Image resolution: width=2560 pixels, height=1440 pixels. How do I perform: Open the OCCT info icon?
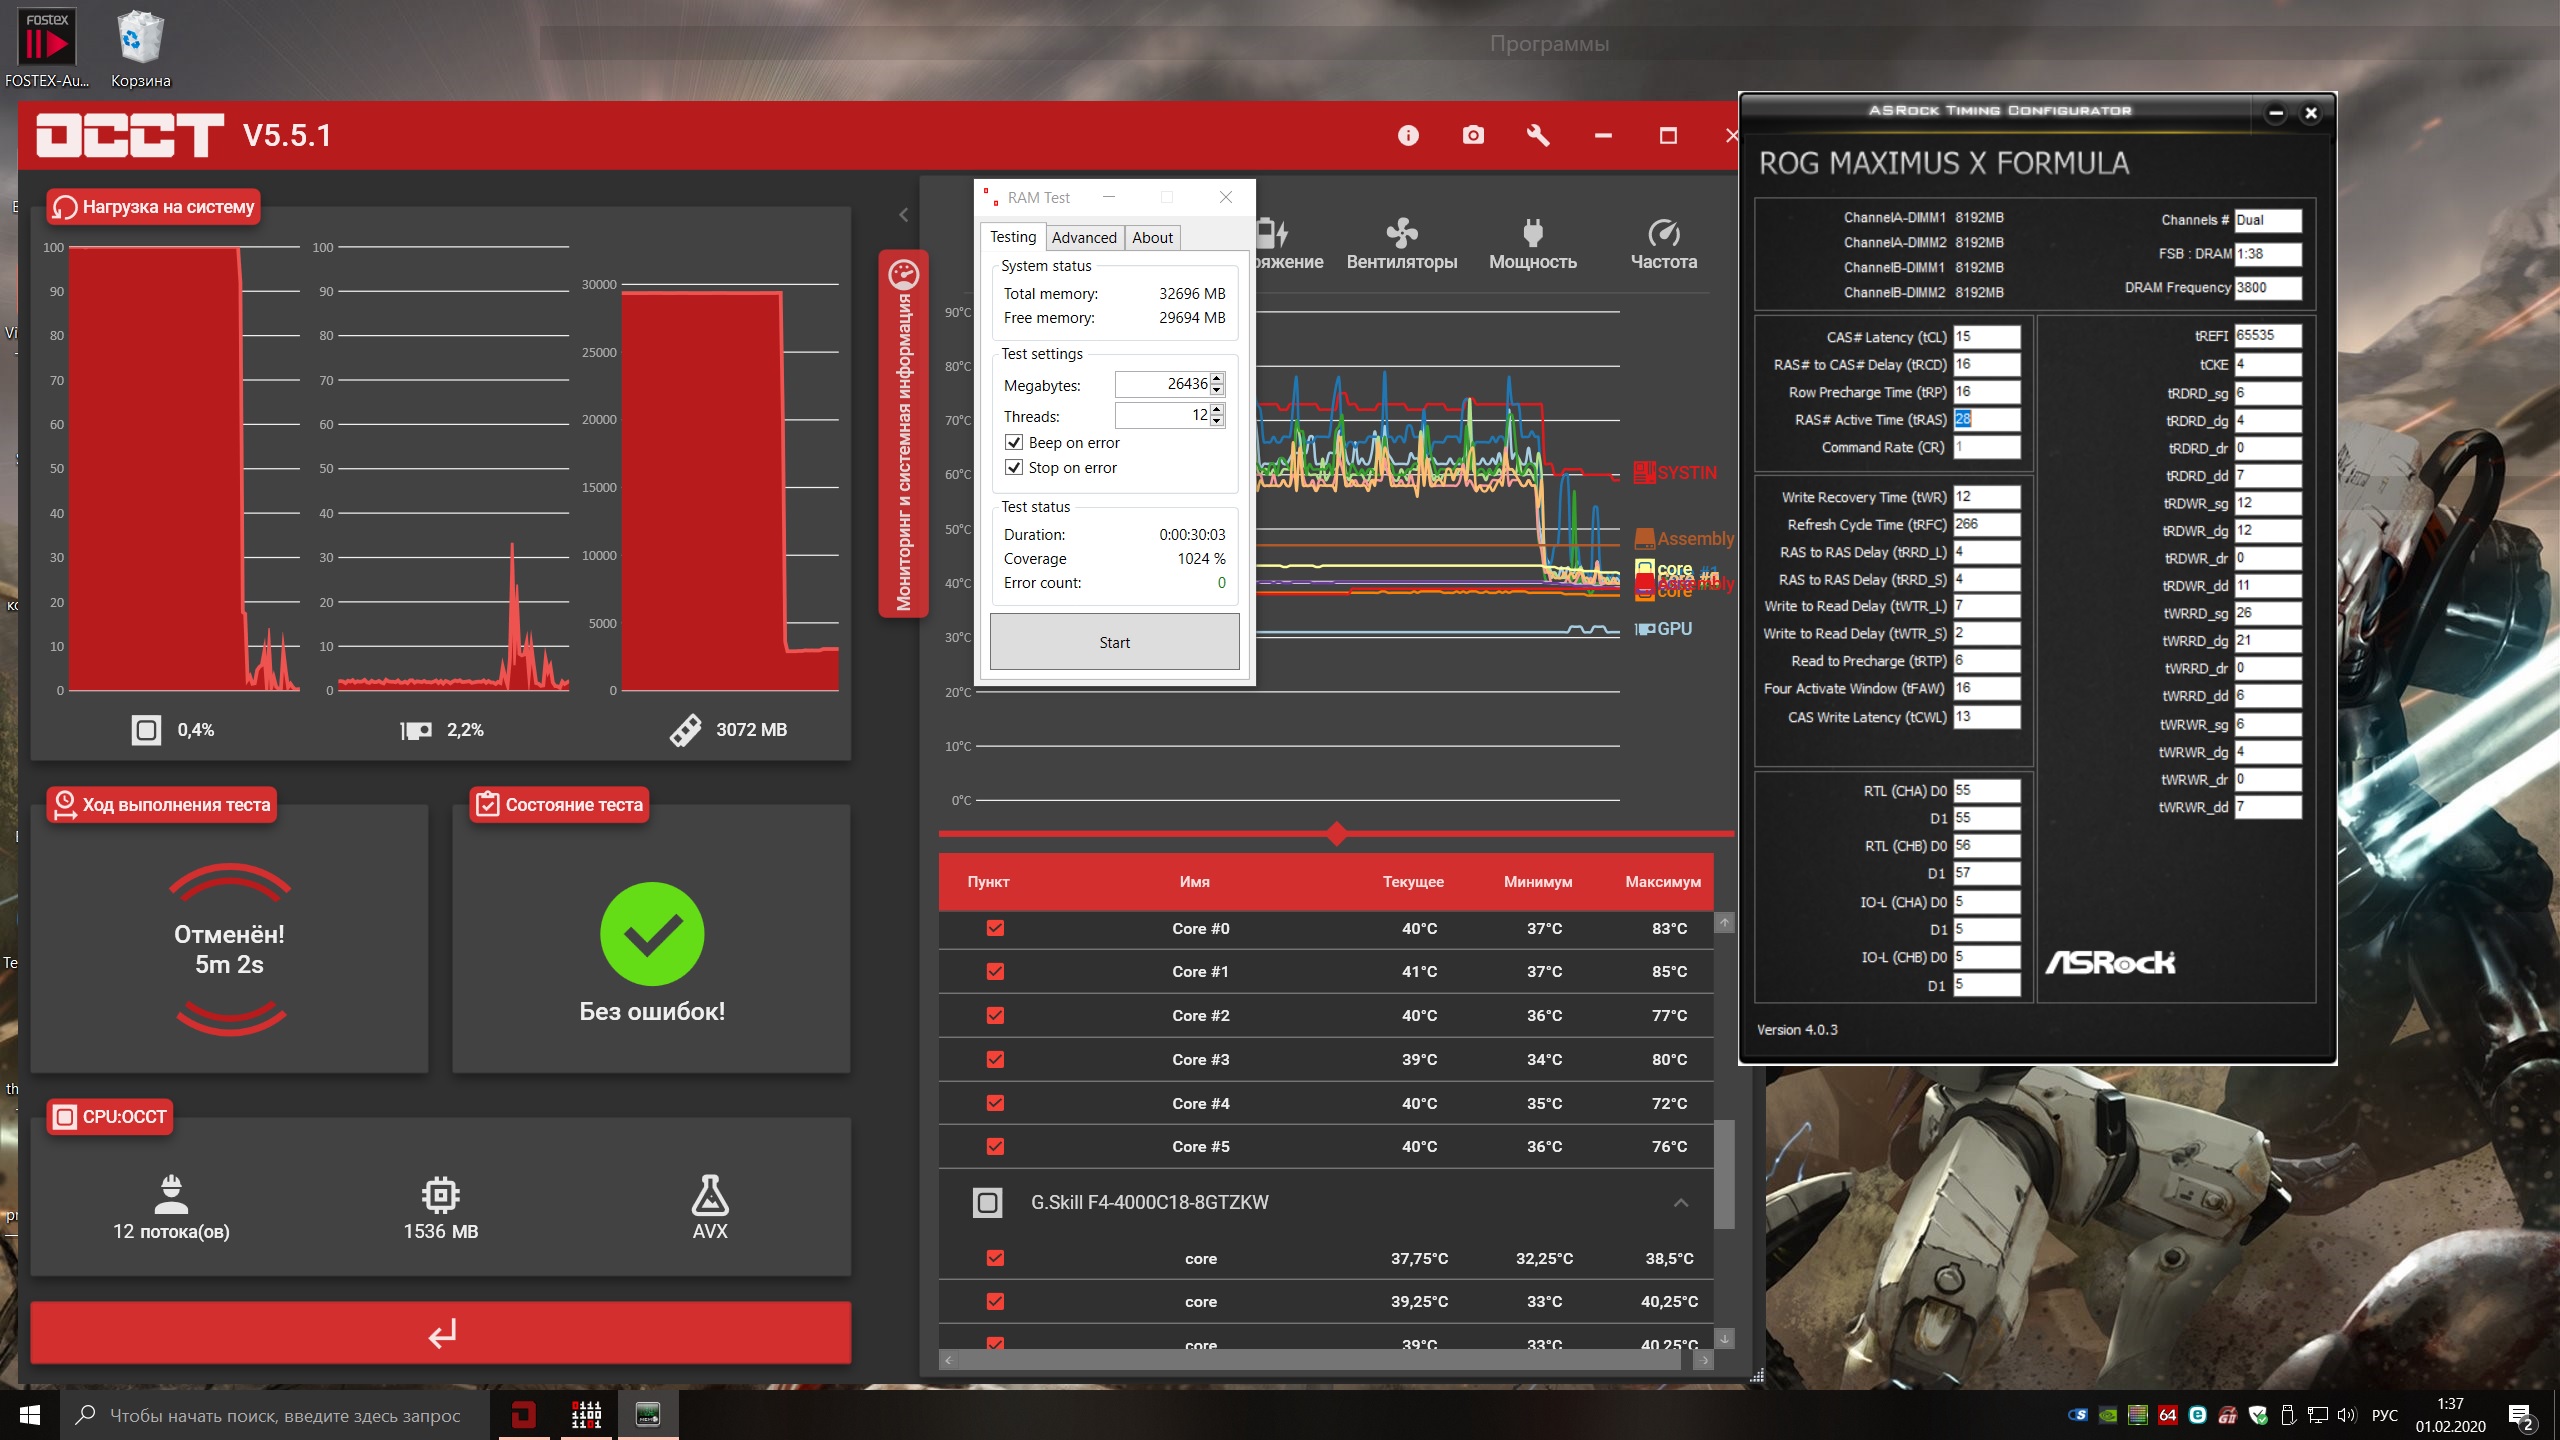1408,135
